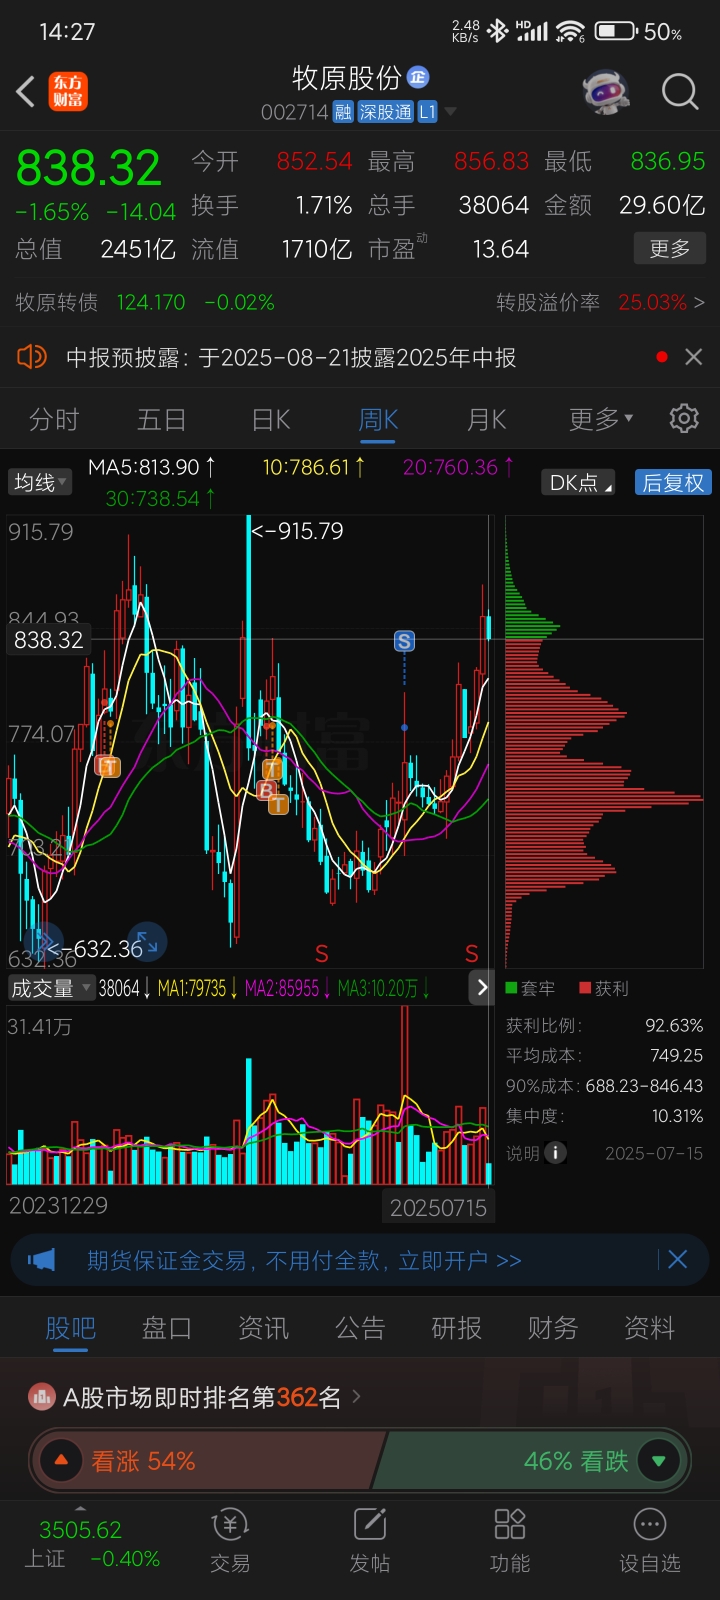Open 资讯 tab
Viewport: 720px width, 1600px height.
click(263, 1328)
